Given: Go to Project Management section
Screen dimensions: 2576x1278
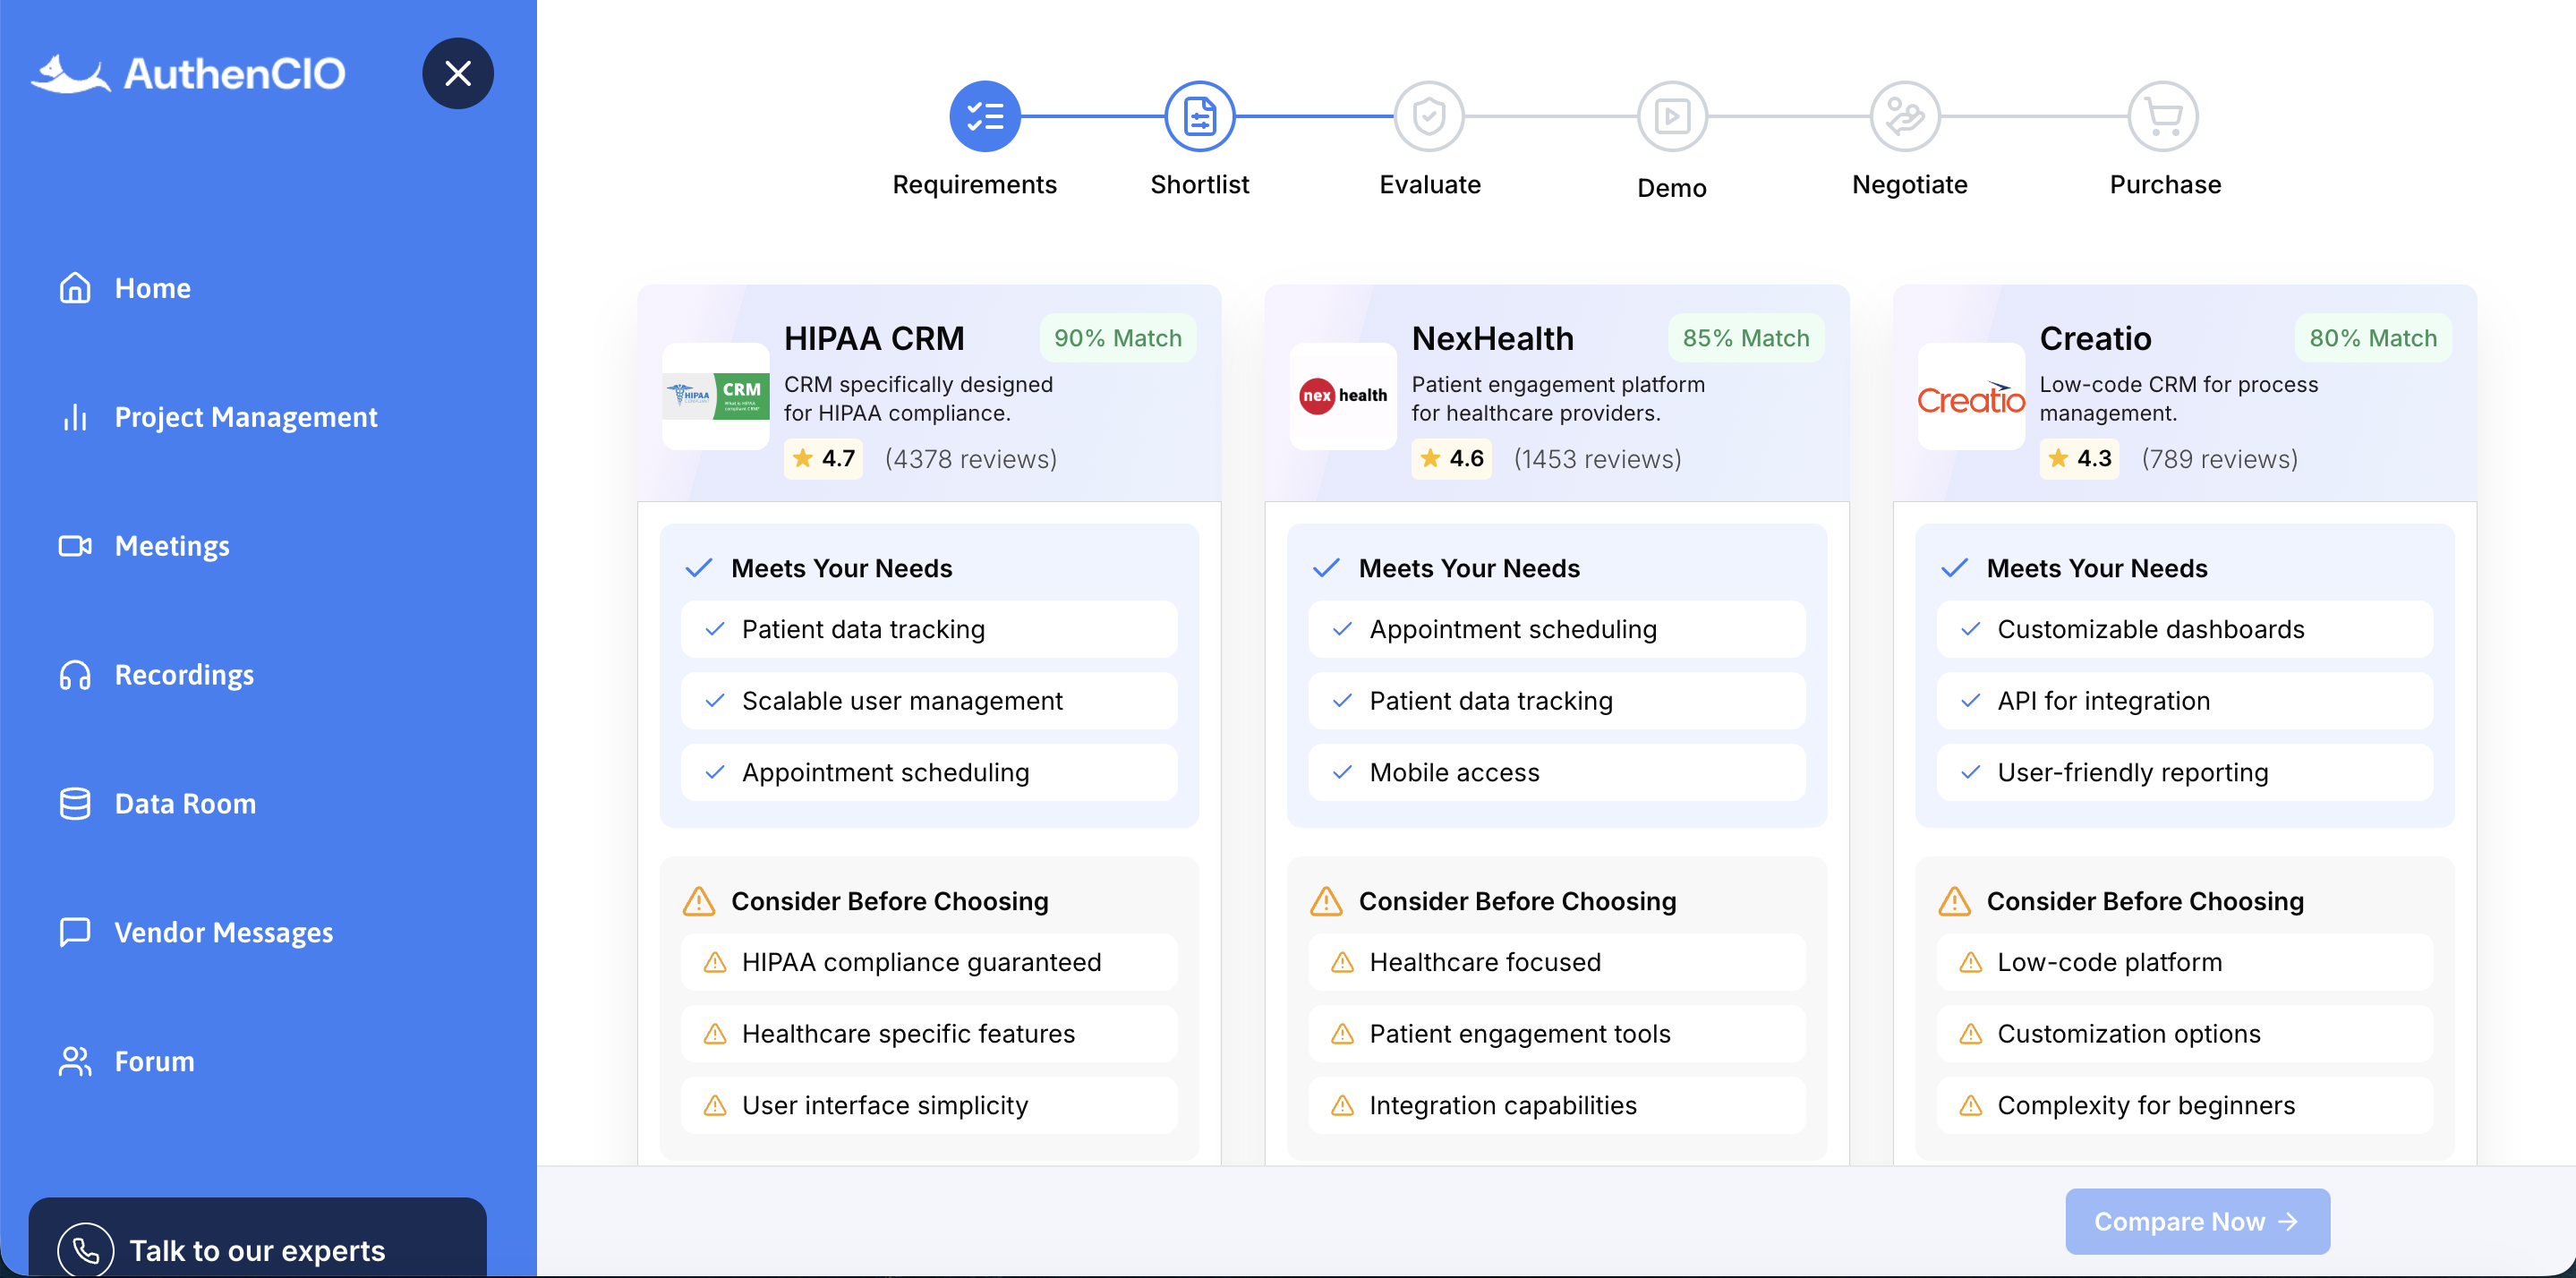Looking at the screenshot, I should (245, 417).
